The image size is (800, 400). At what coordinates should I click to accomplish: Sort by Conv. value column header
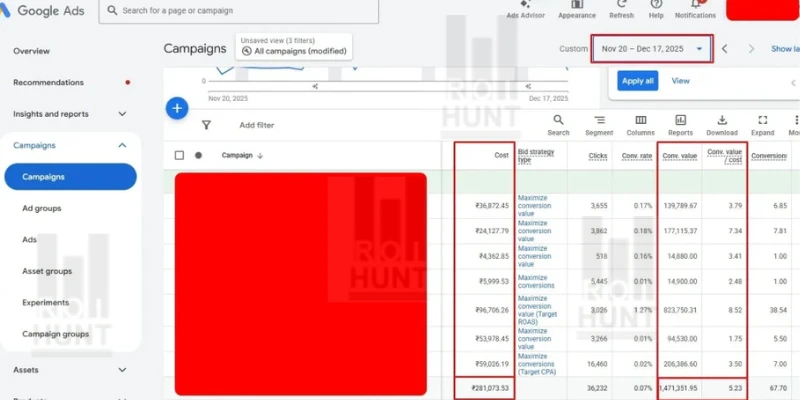680,156
